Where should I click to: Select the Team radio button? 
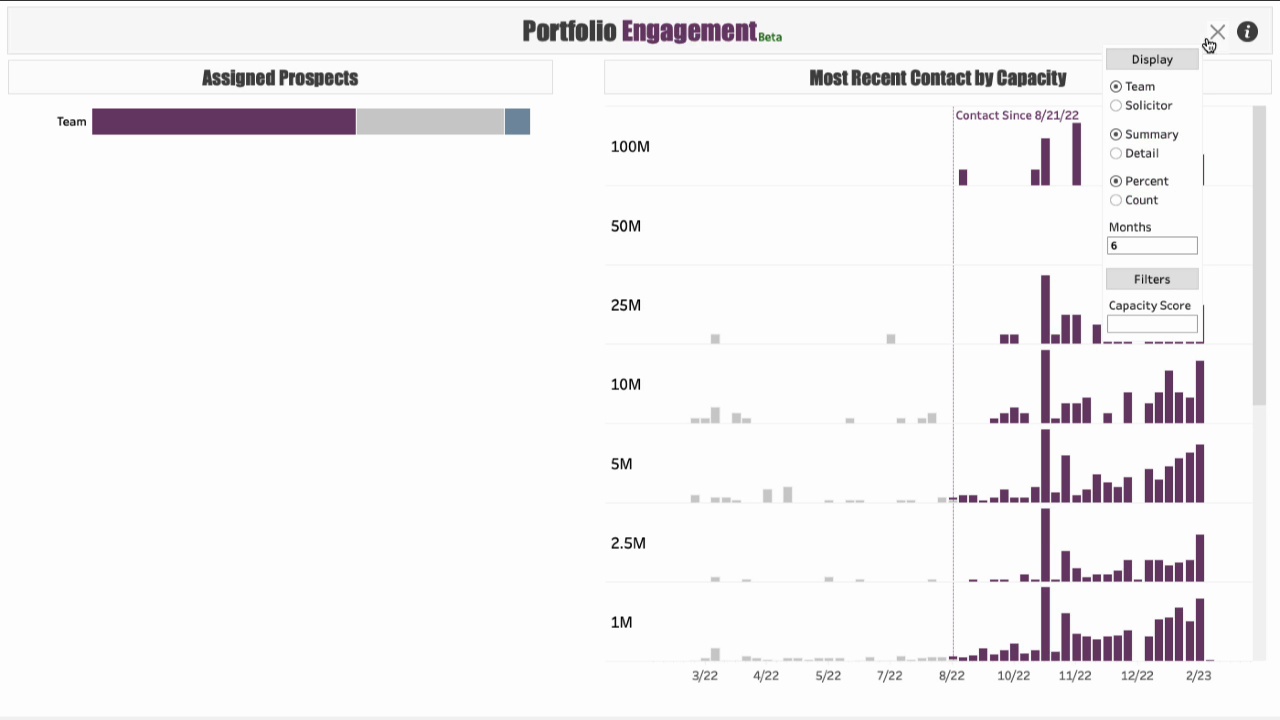click(1116, 87)
